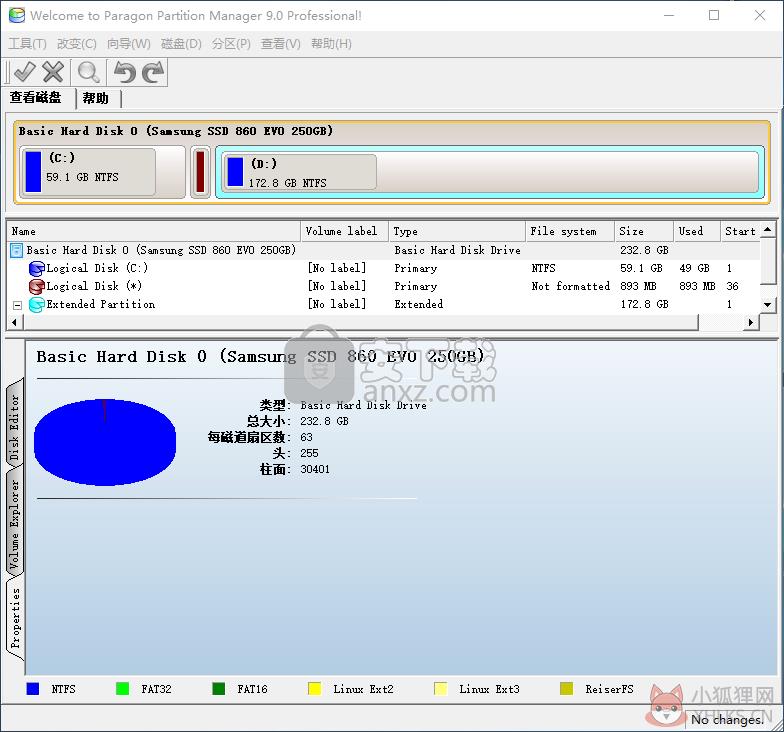The height and width of the screenshot is (732, 784).
Task: Click the Discard changes X icon
Action: coord(52,72)
